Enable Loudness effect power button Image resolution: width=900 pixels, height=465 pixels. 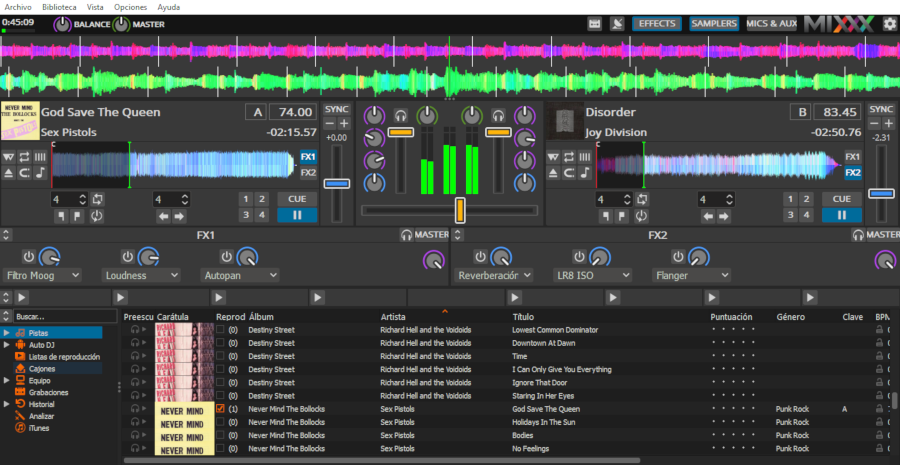[127, 256]
